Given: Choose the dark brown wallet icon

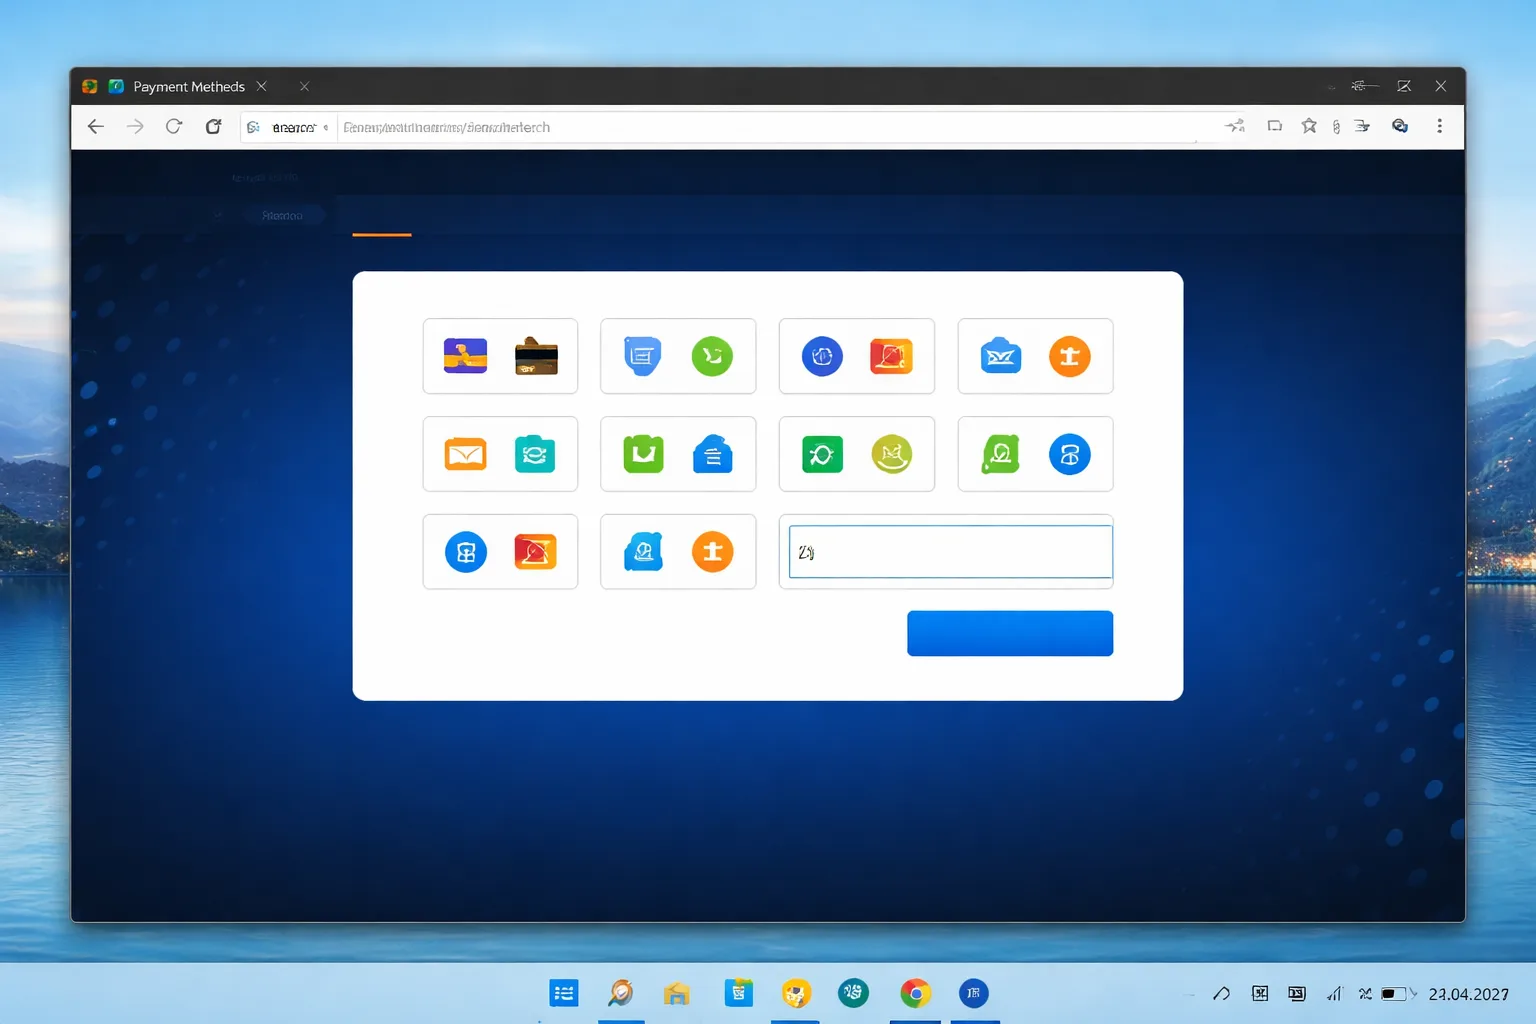Looking at the screenshot, I should pyautogui.click(x=536, y=356).
